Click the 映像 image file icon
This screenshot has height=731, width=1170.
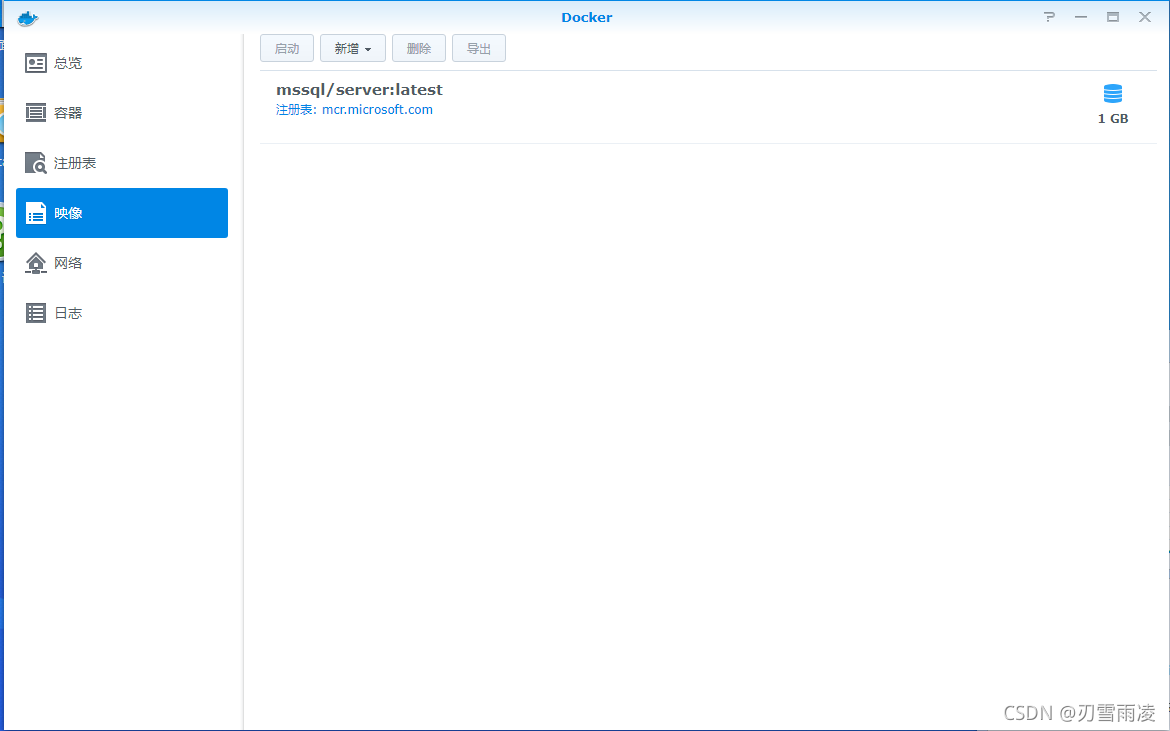(x=36, y=213)
